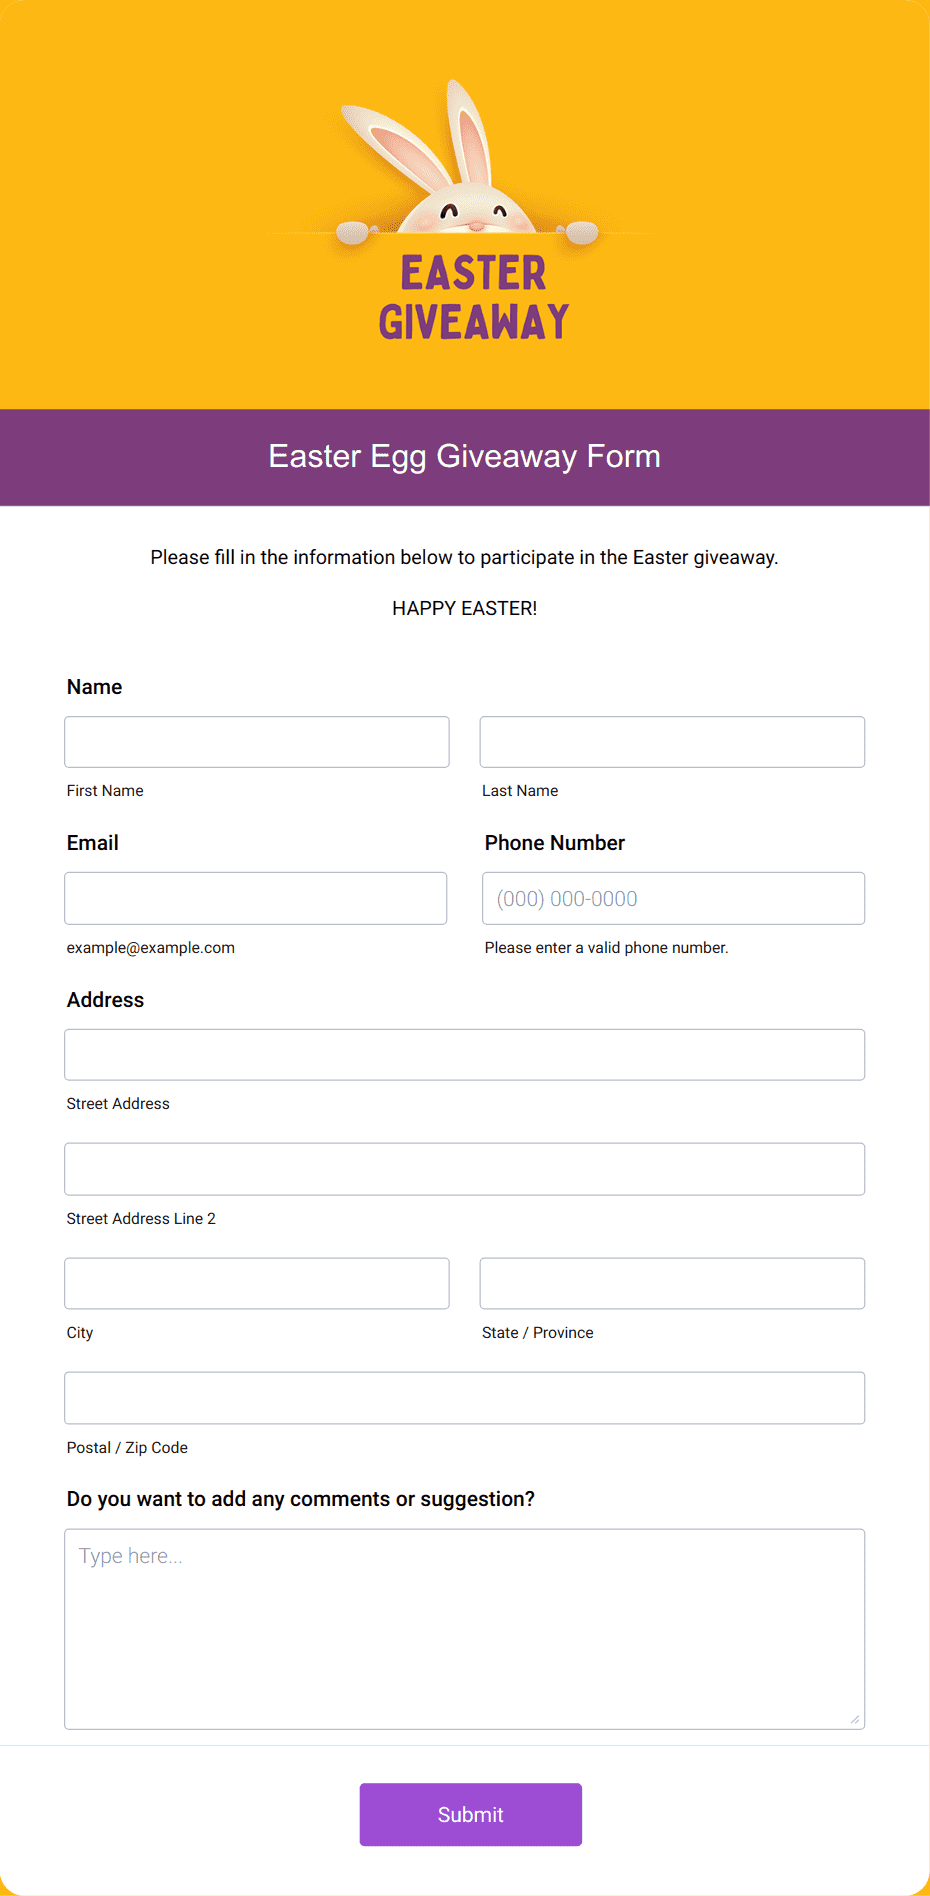The height and width of the screenshot is (1896, 930).
Task: Click the Easter bunny logo image
Action: point(465,211)
